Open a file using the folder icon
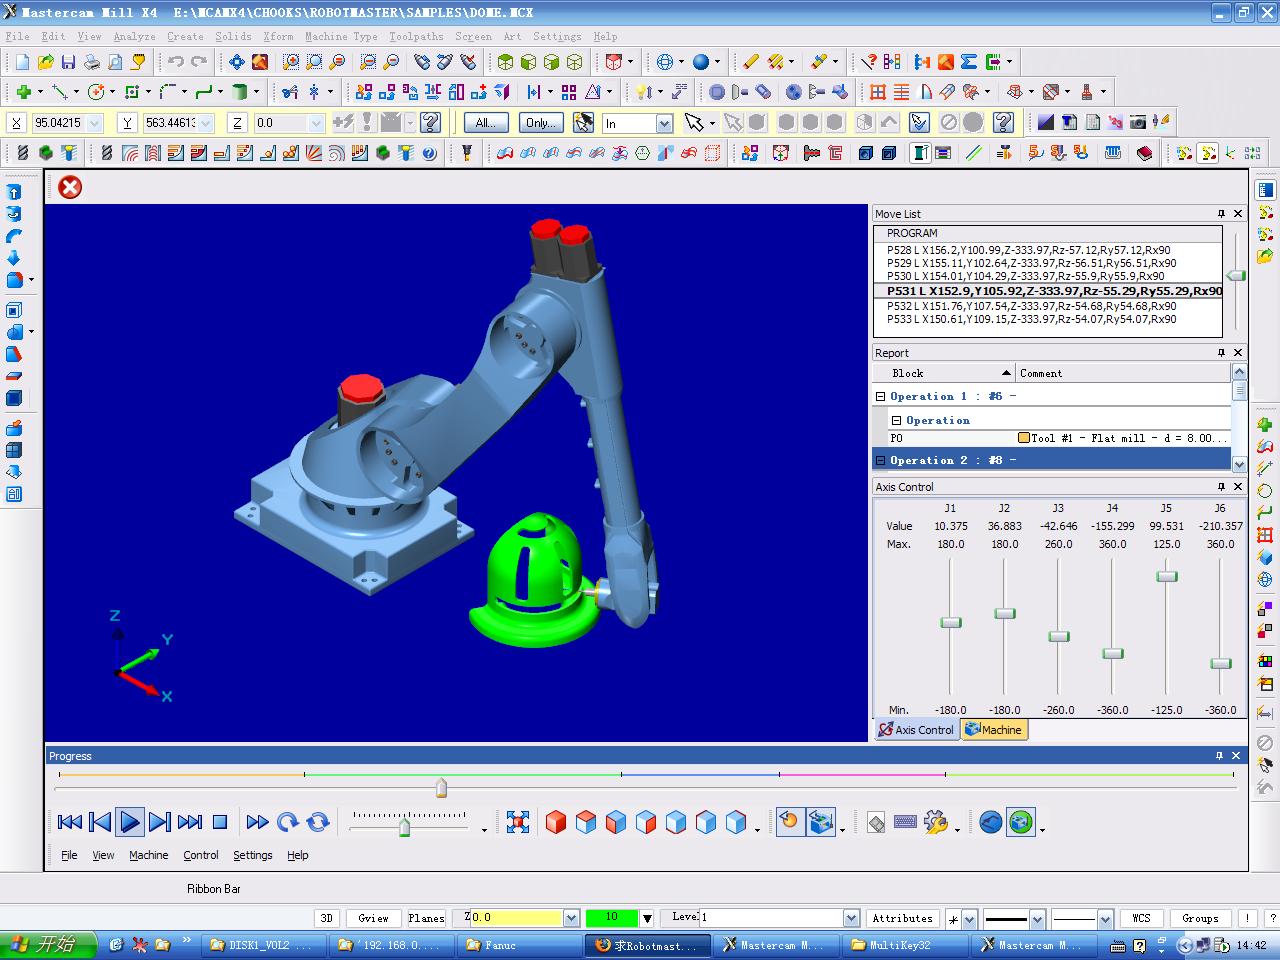1280x960 pixels. [x=46, y=62]
